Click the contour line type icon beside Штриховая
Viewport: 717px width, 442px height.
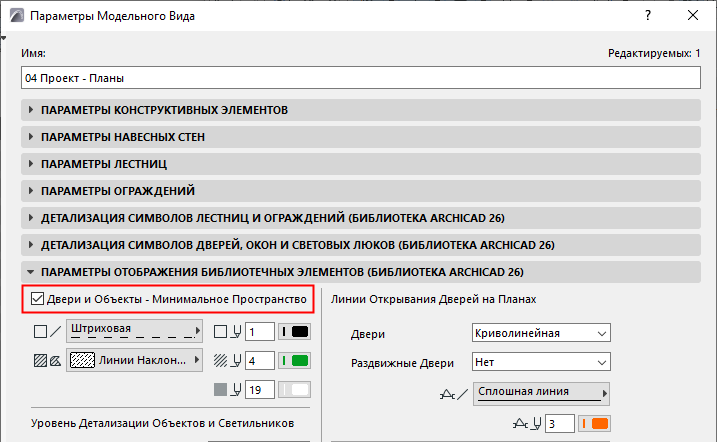(x=48, y=331)
